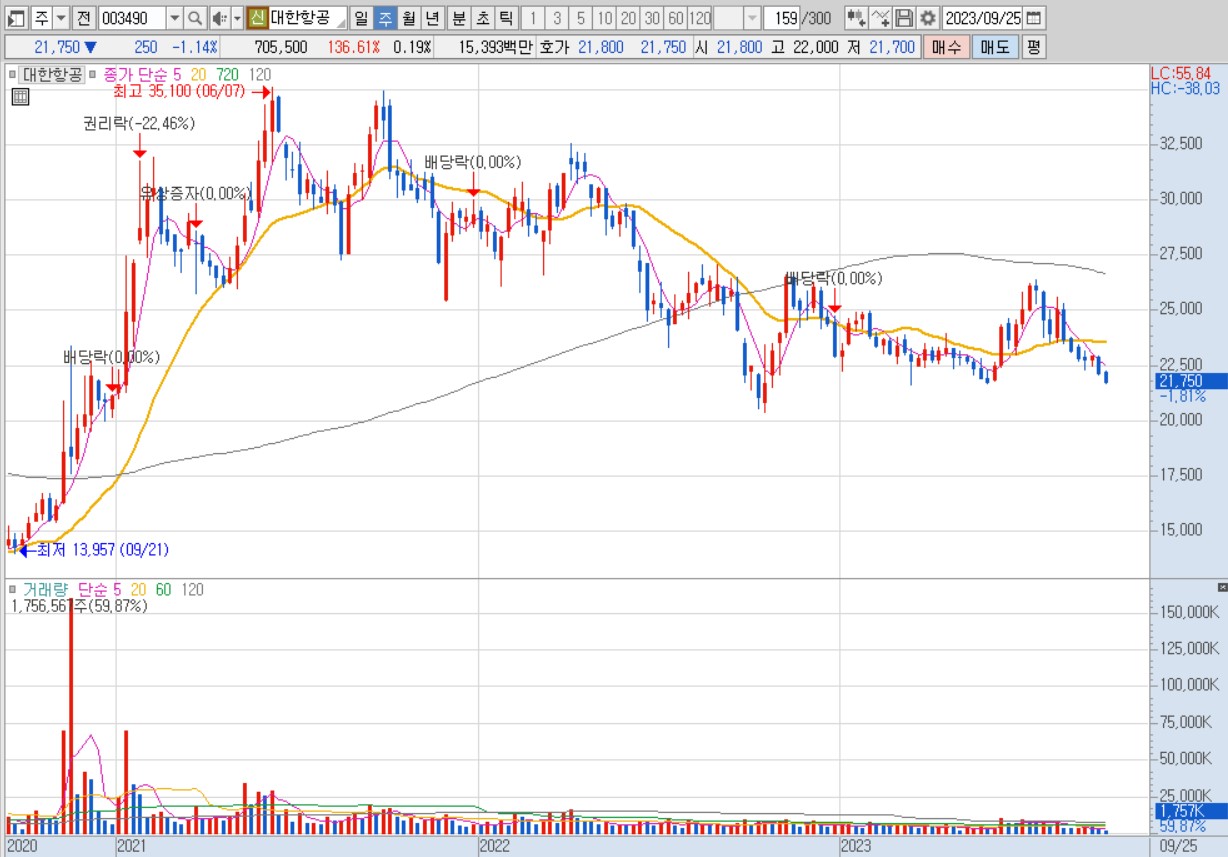Click the speaker sound icon
The image size is (1228, 857).
point(219,18)
